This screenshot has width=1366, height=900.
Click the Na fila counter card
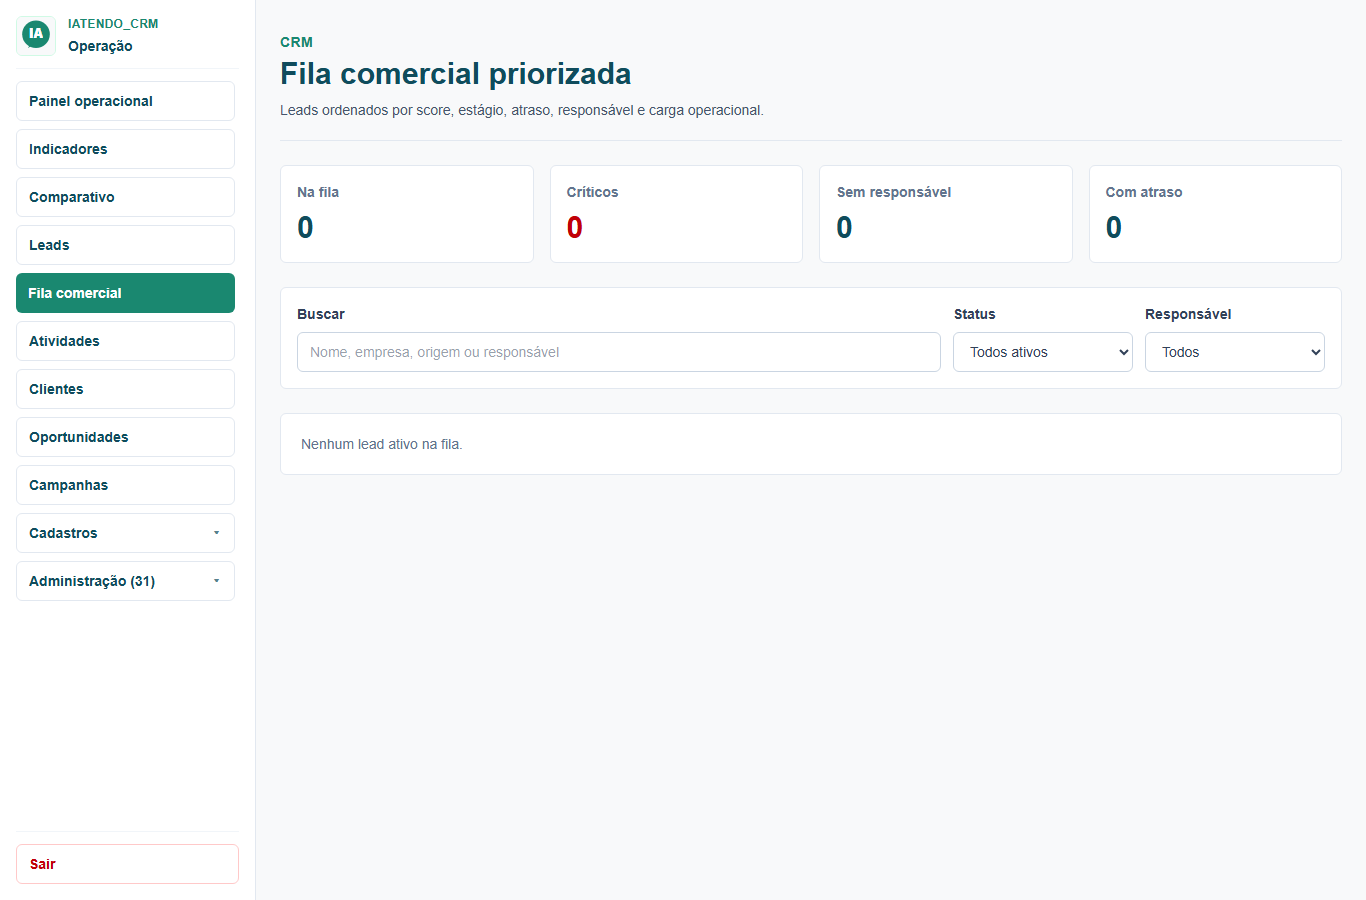click(407, 214)
